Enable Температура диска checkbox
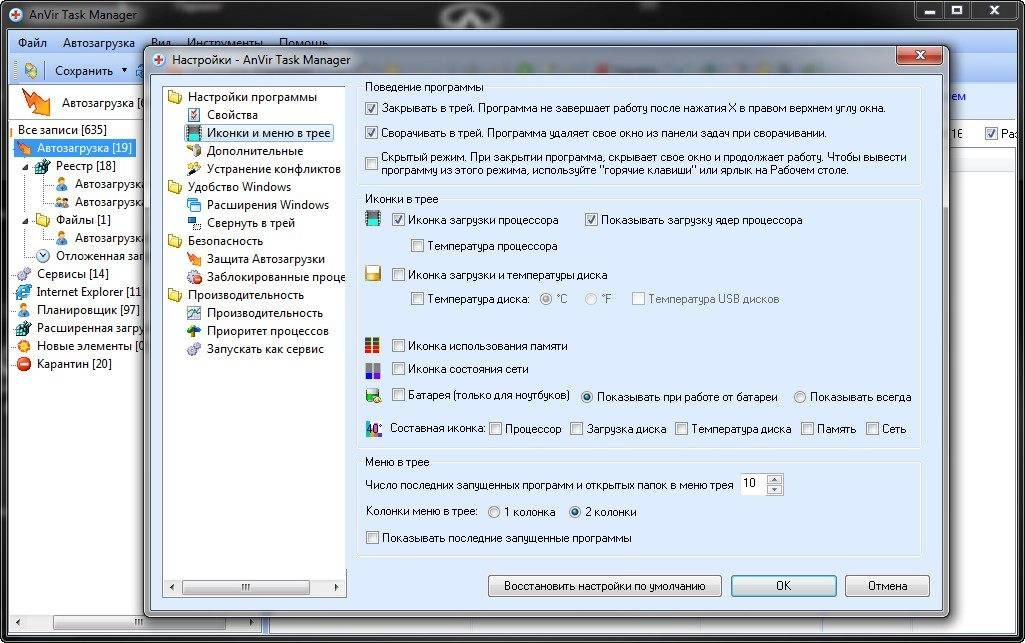1025x643 pixels. [417, 299]
